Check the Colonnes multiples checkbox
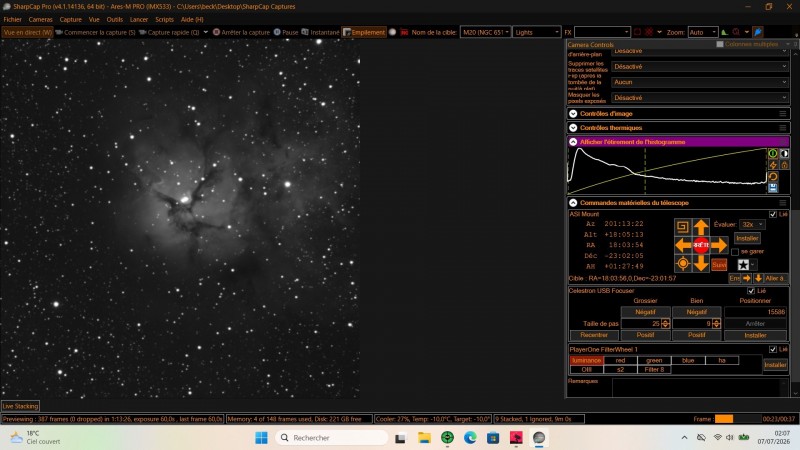The height and width of the screenshot is (450, 800). 720,44
